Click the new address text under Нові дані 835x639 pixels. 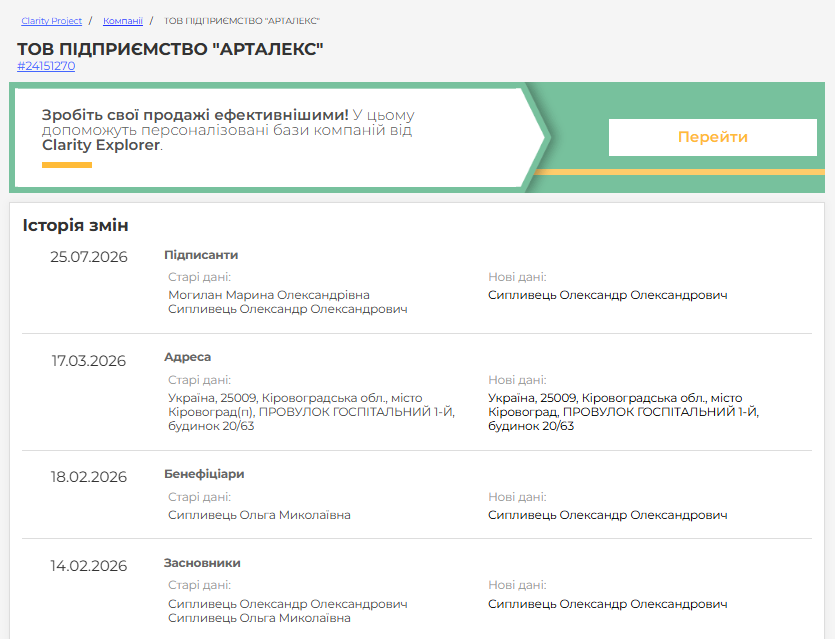(x=624, y=412)
